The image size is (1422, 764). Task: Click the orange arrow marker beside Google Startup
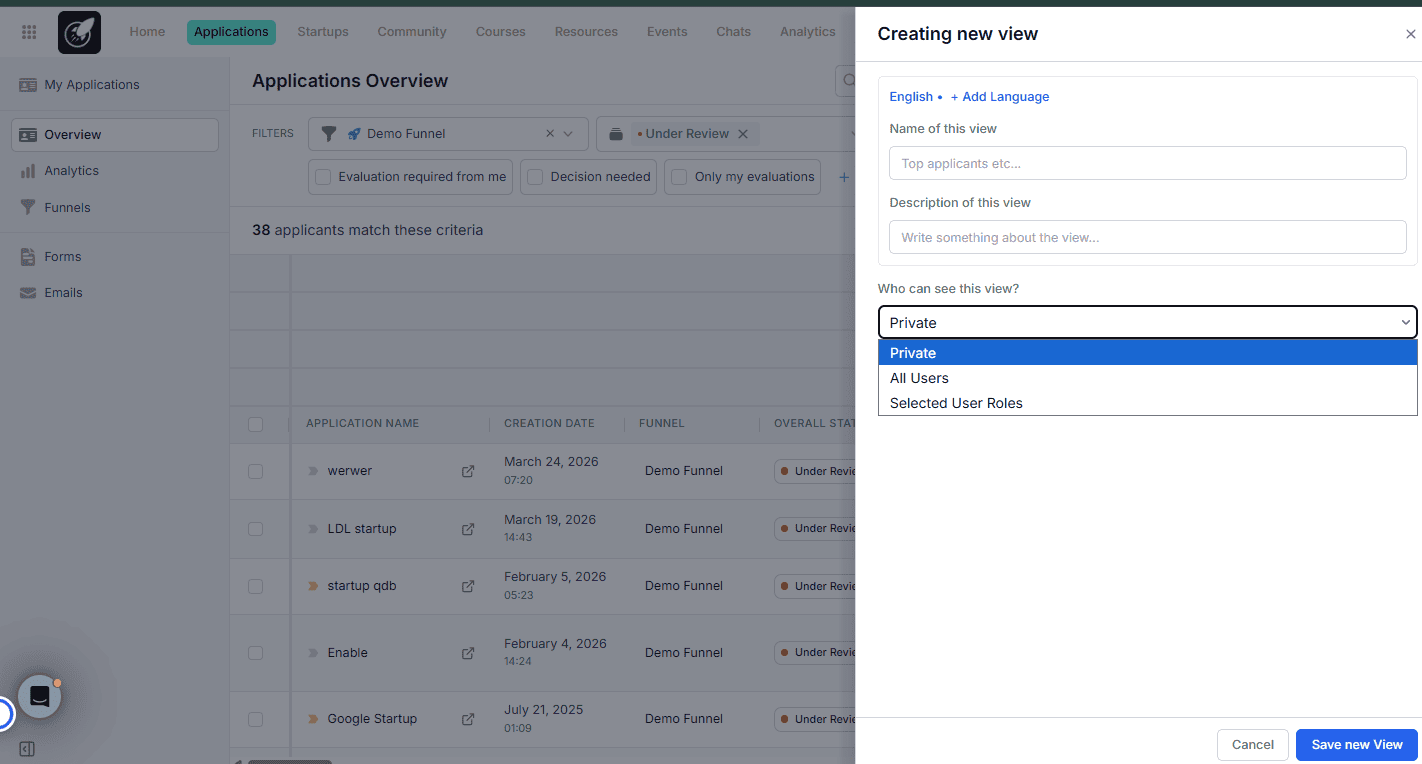pyautogui.click(x=313, y=719)
